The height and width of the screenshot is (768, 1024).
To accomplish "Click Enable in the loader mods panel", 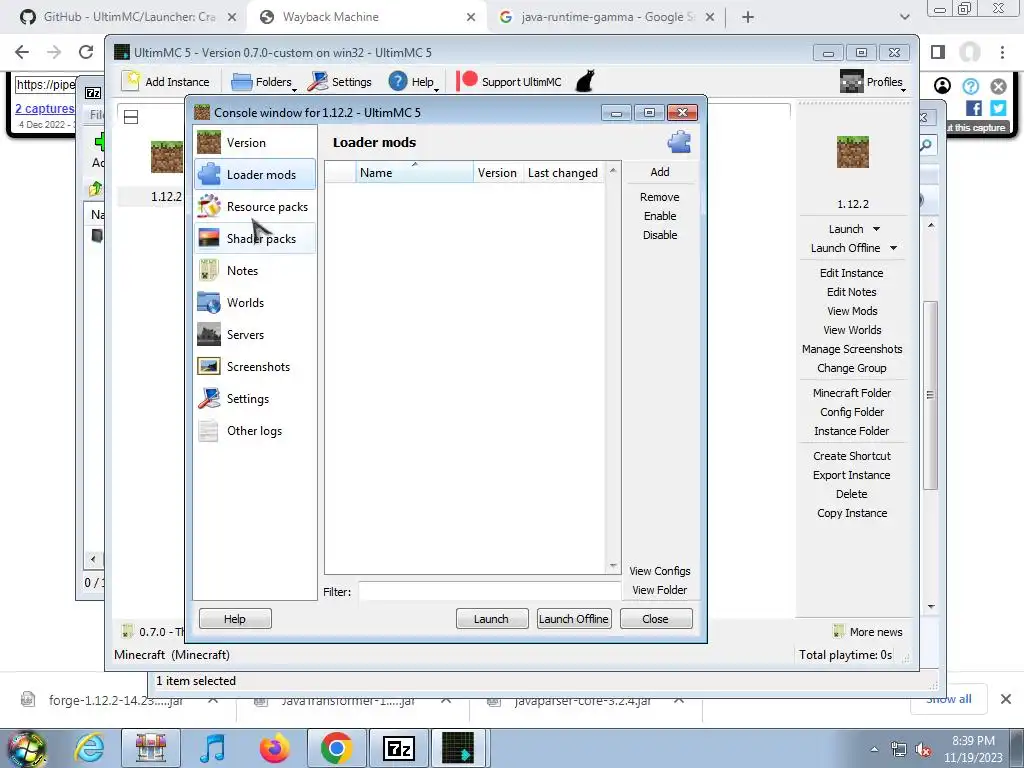I will pos(660,216).
